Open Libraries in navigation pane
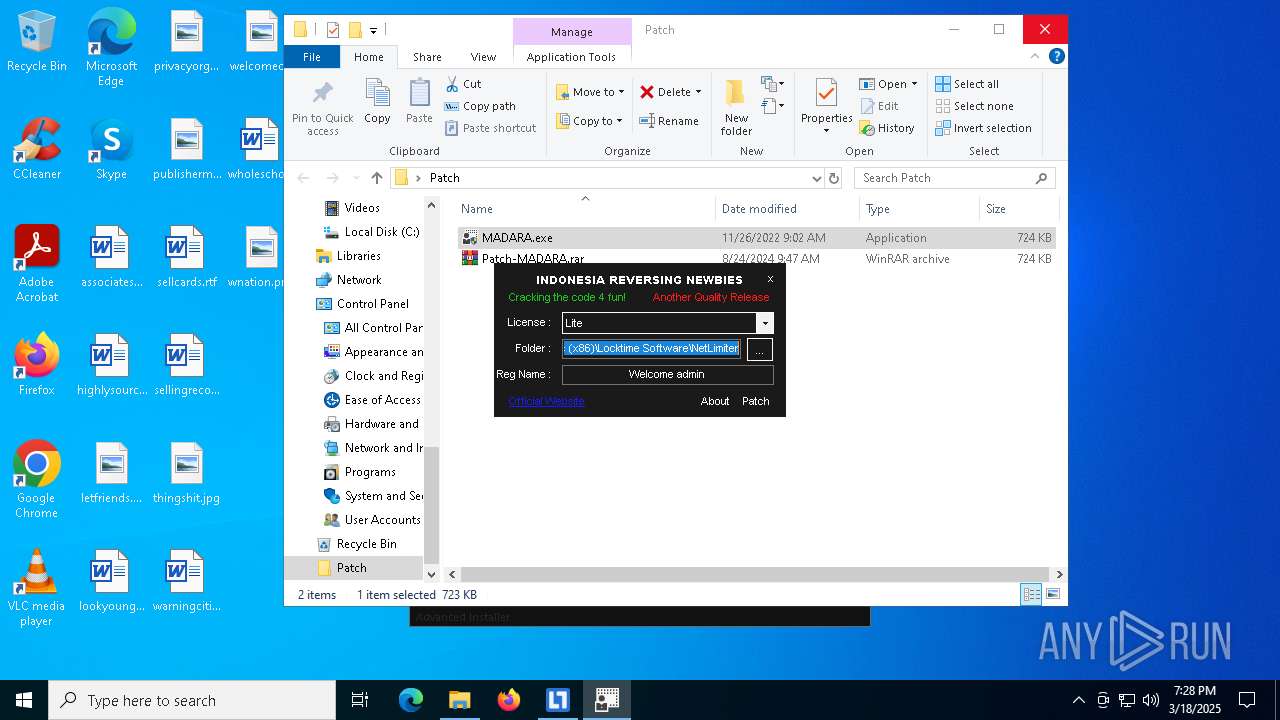This screenshot has height=720, width=1280. coord(359,256)
